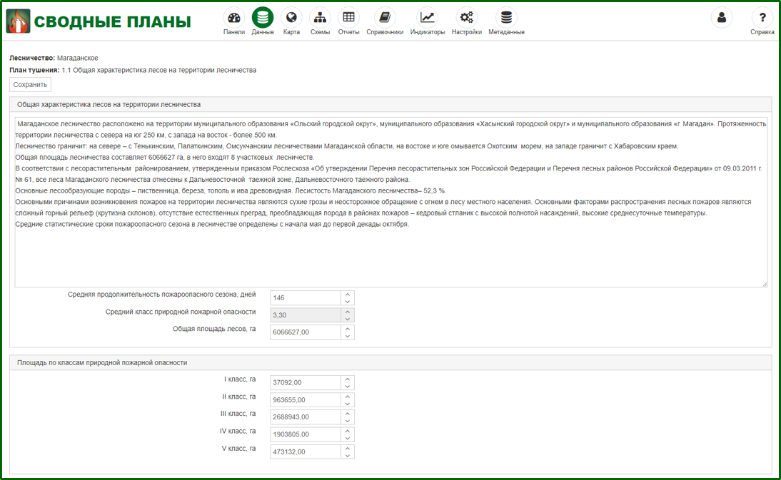Open the Отчеты table icon
This screenshot has height=480, width=781.
(x=348, y=18)
